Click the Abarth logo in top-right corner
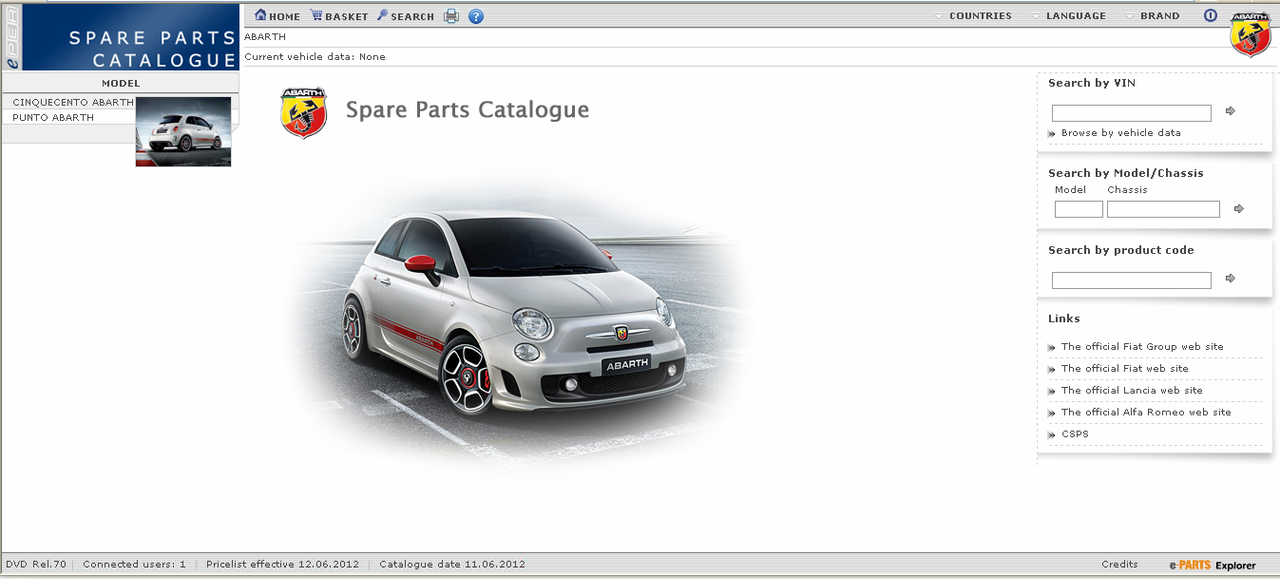Viewport: 1280px width, 579px height. (x=1250, y=34)
